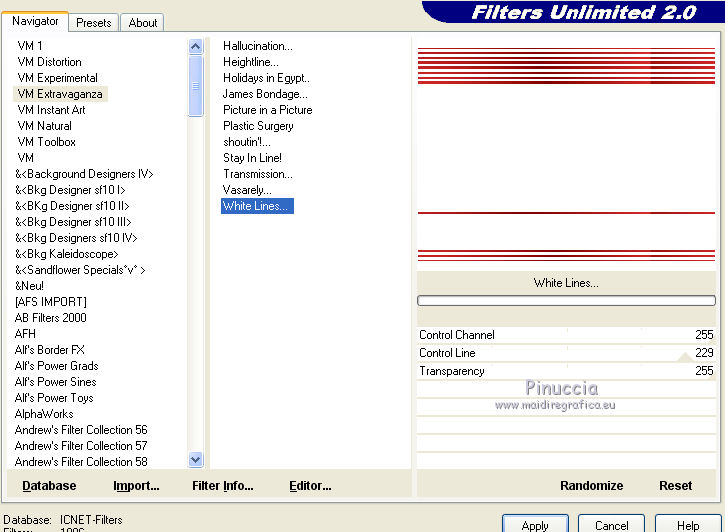Select &<Sandflower Specials°v°> category
This screenshot has width=725, height=532.
pos(80,270)
